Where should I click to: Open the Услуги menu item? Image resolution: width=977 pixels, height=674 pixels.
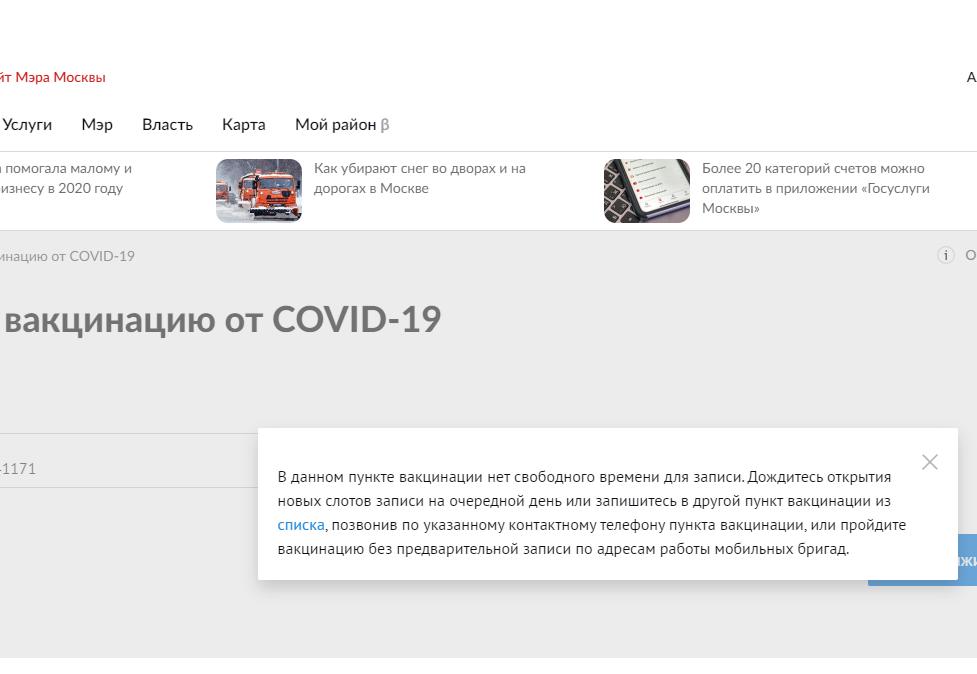coord(27,125)
